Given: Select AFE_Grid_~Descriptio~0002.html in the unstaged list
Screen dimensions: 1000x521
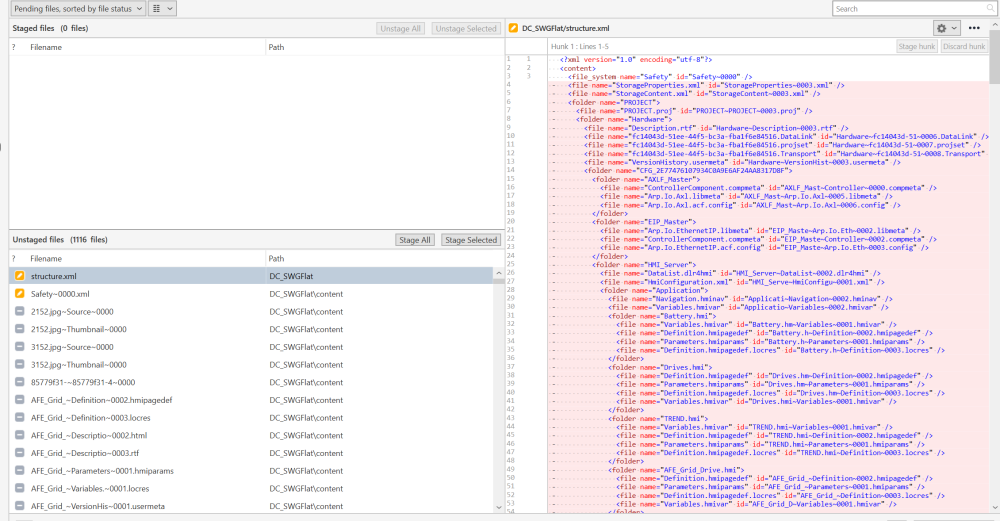Looking at the screenshot, I should (x=89, y=436).
